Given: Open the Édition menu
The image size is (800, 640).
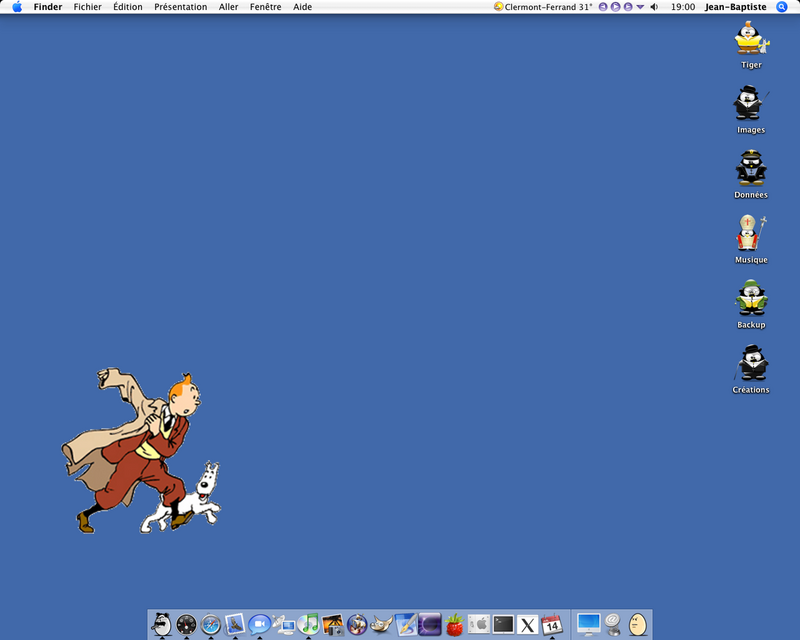Looking at the screenshot, I should tap(128, 7).
